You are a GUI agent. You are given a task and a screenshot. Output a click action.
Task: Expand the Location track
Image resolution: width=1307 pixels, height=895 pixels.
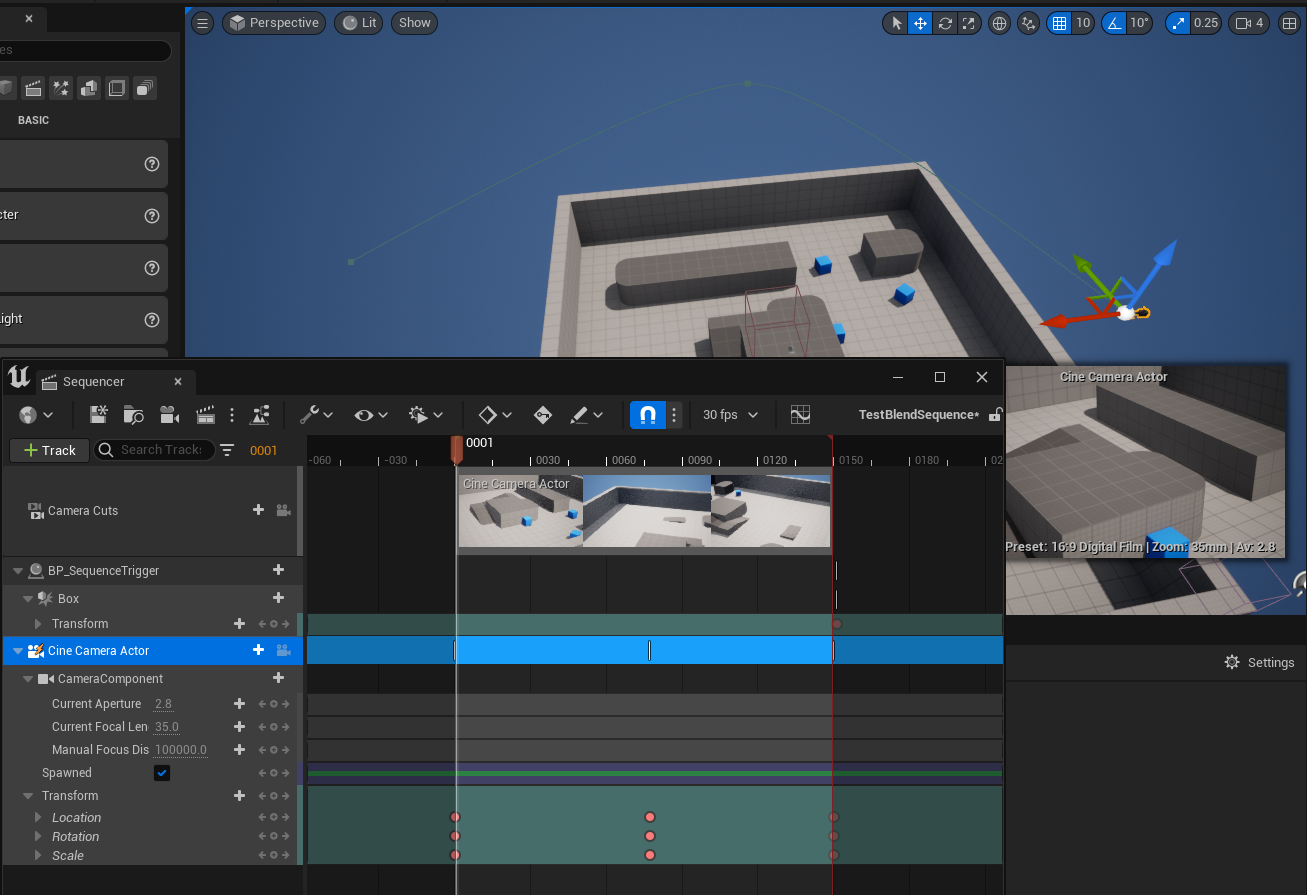38,818
